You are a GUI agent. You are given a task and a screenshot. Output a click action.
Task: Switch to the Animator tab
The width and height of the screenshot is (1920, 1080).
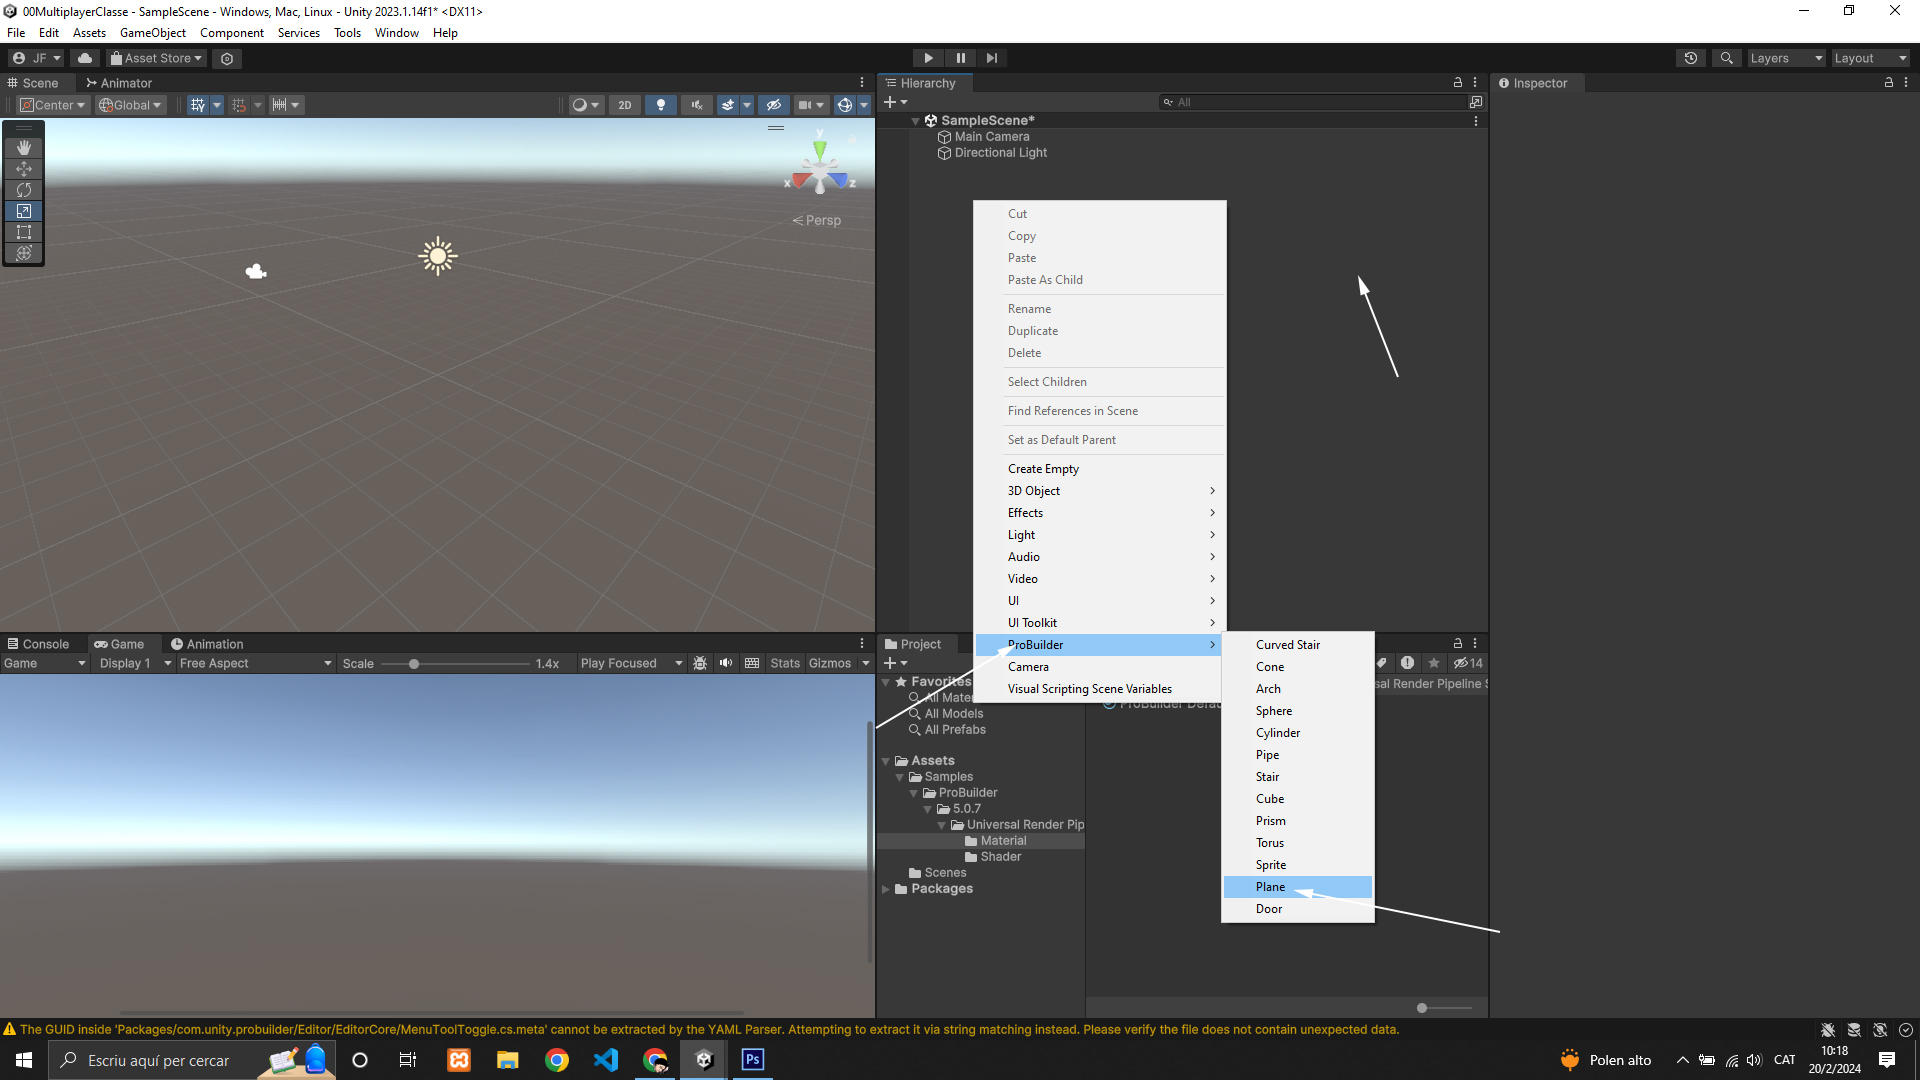pos(119,83)
